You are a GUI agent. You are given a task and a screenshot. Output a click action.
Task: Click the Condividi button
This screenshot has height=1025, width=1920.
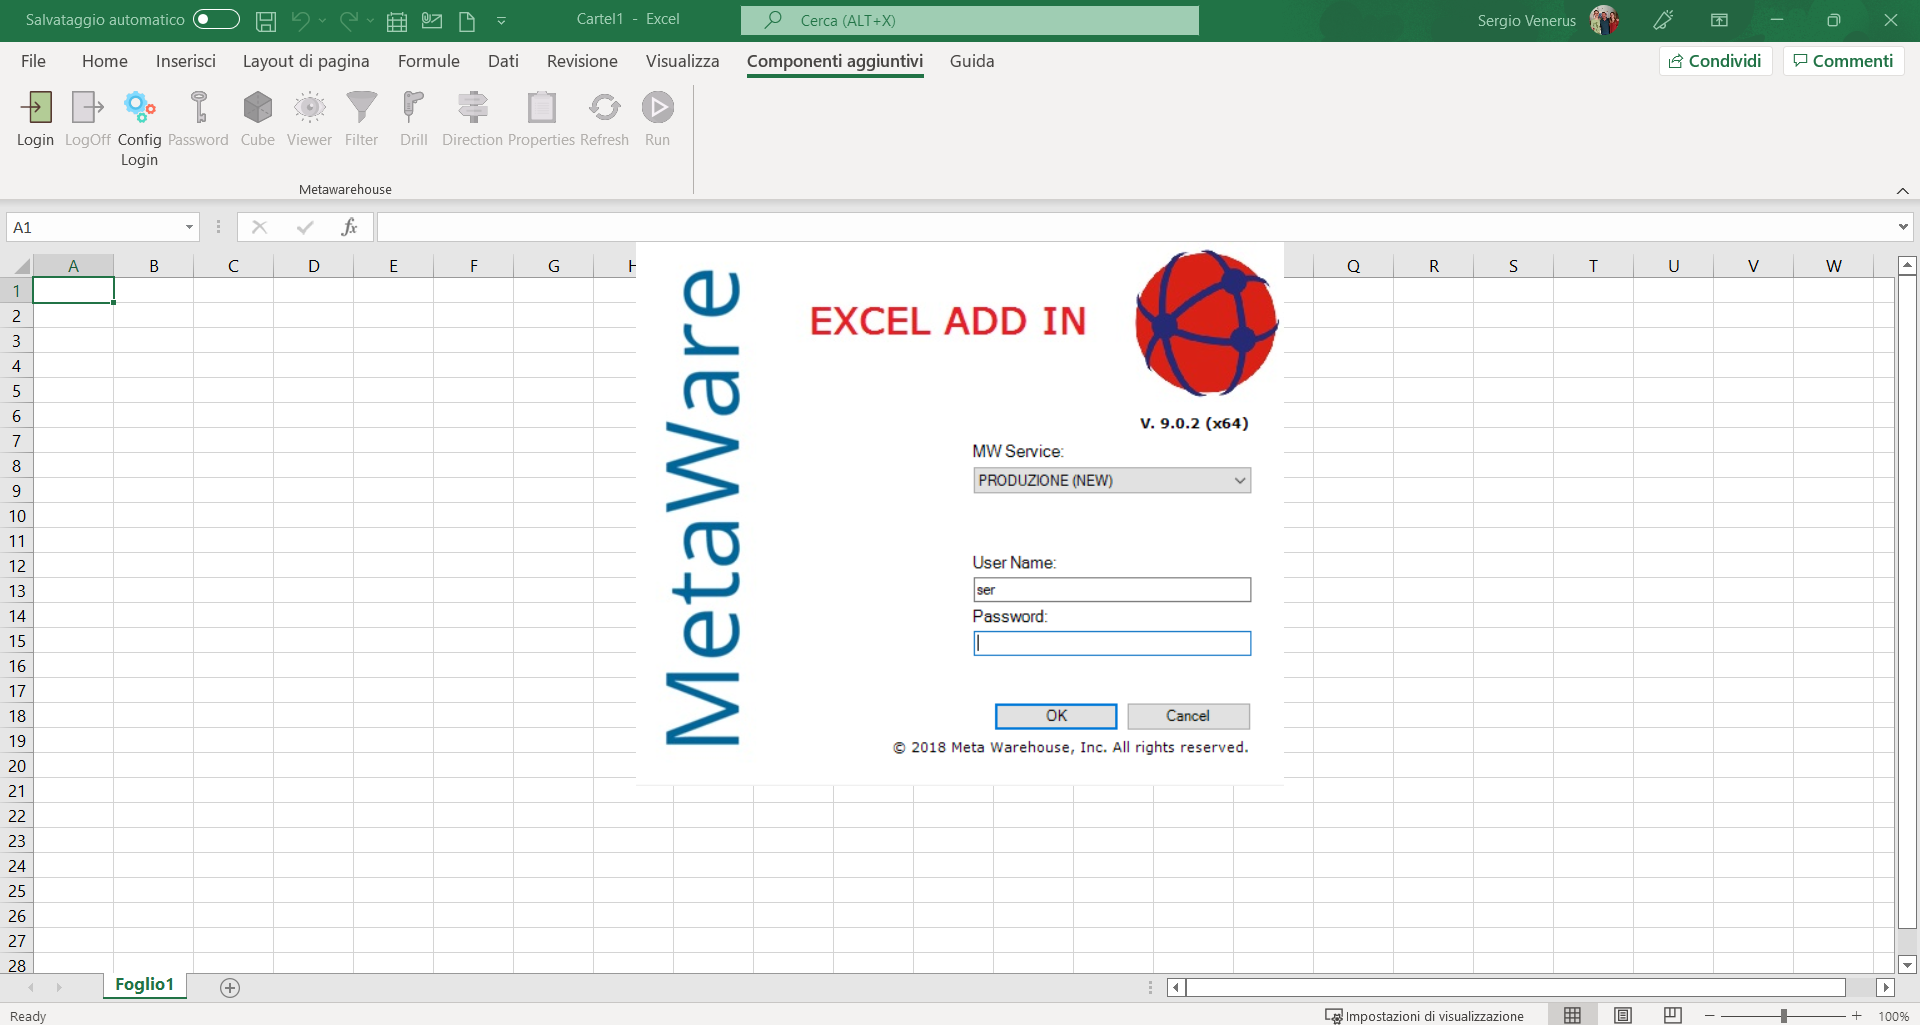[x=1716, y=61]
